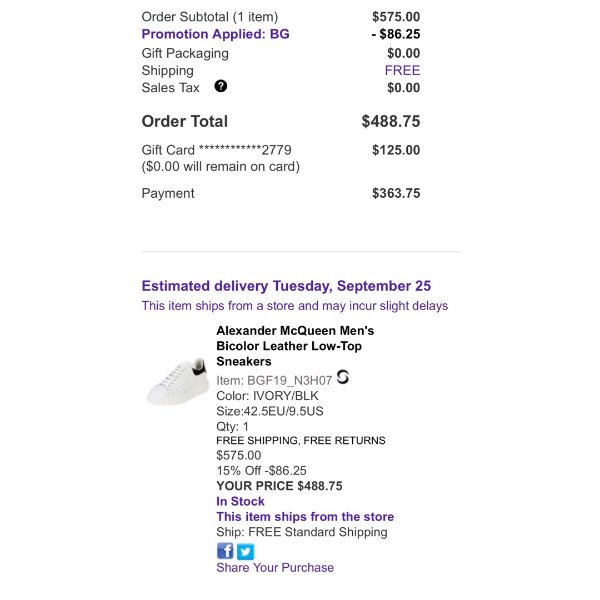
Task: Click the ships from a store delay notice
Action: pos(295,306)
